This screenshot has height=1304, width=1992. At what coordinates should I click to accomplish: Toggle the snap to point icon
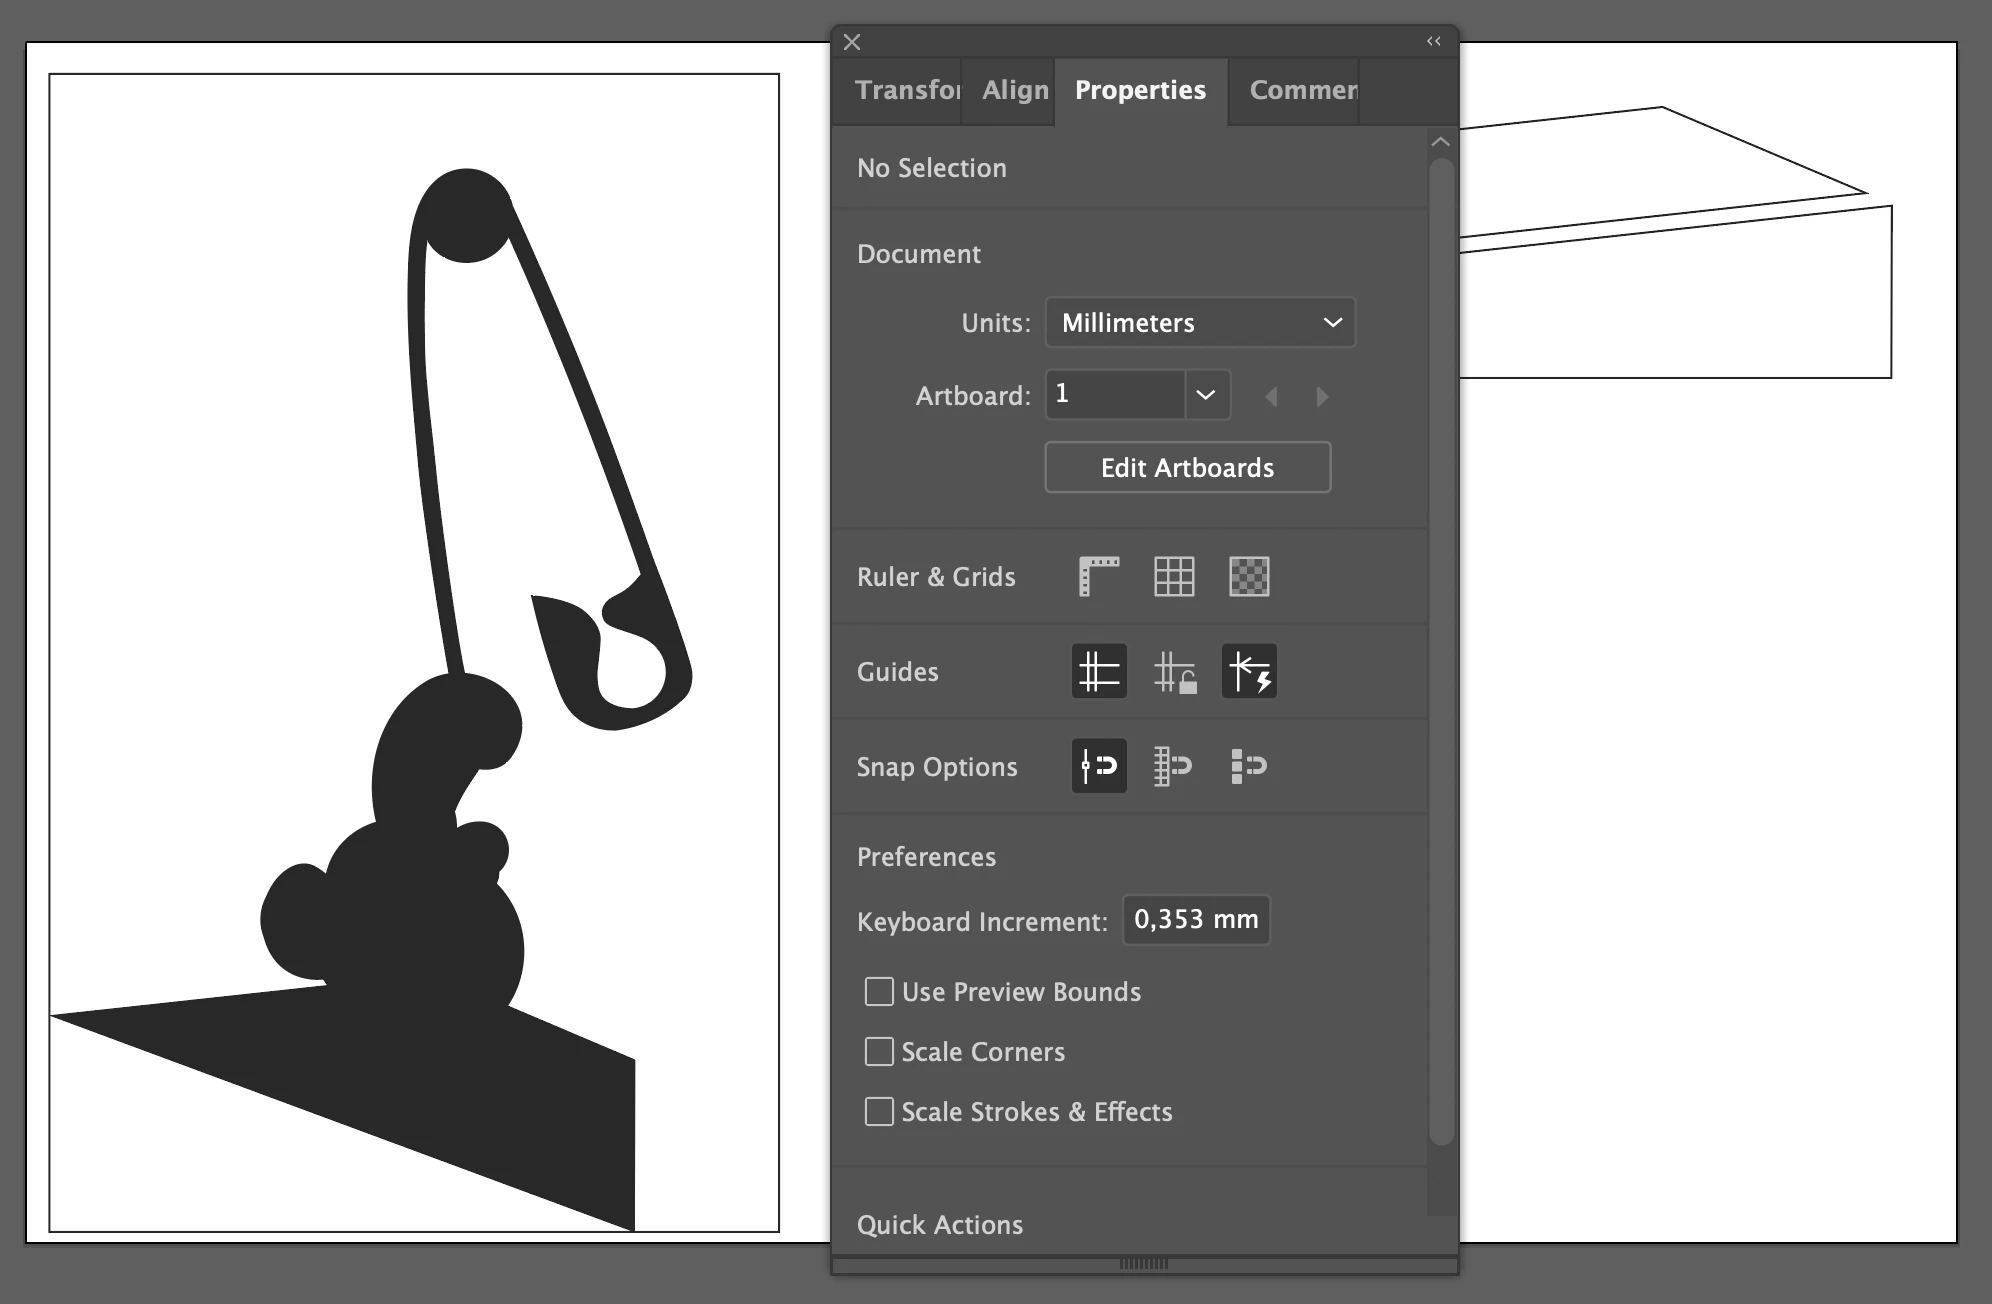[x=1099, y=766]
